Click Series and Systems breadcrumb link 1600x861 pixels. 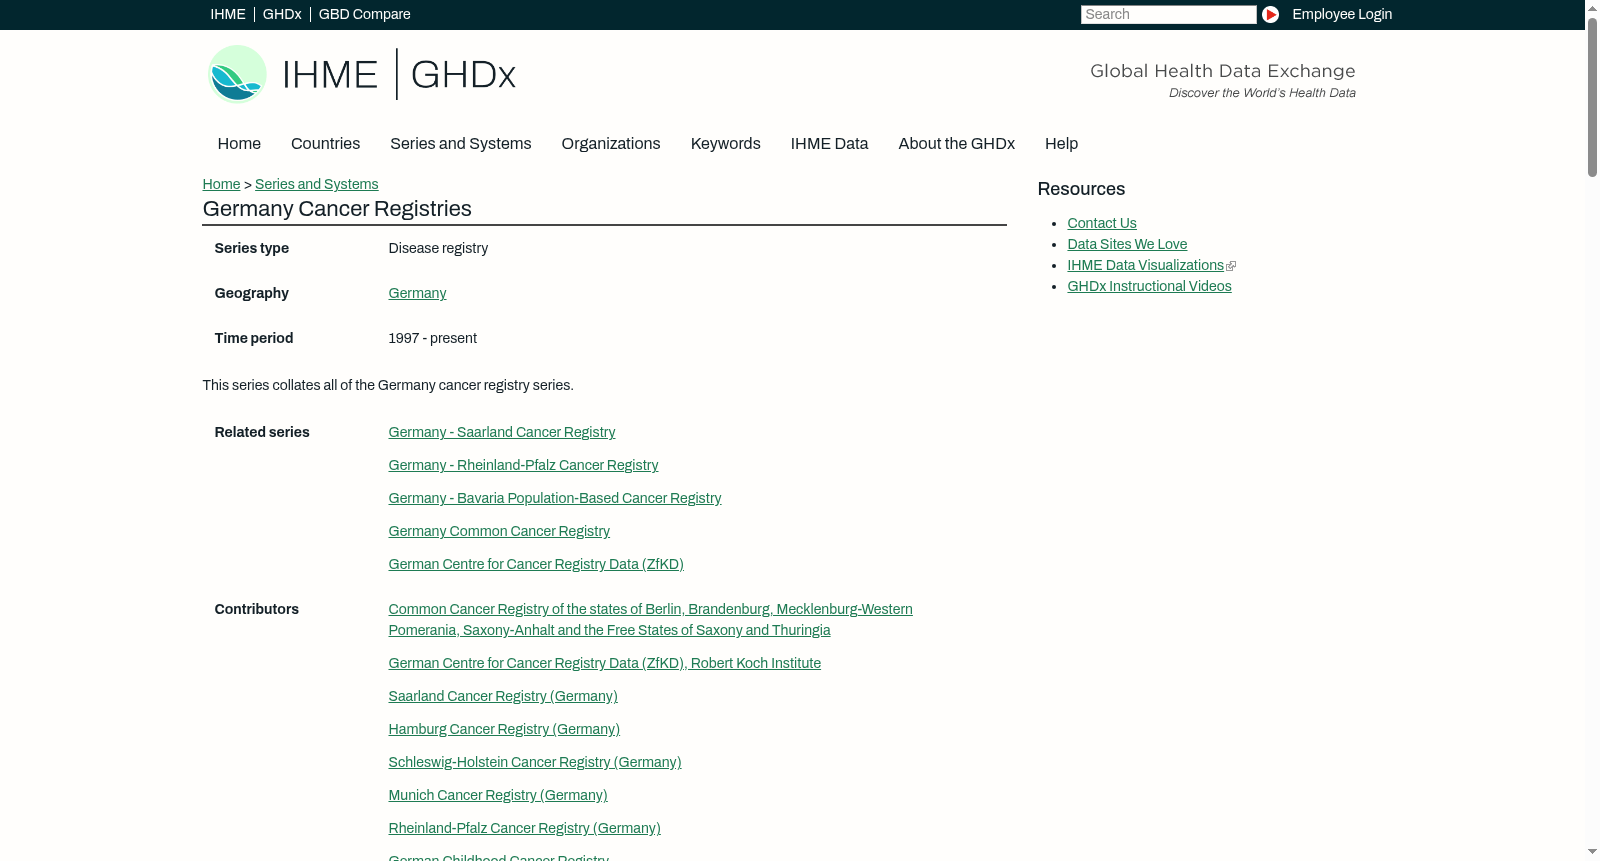click(x=316, y=184)
